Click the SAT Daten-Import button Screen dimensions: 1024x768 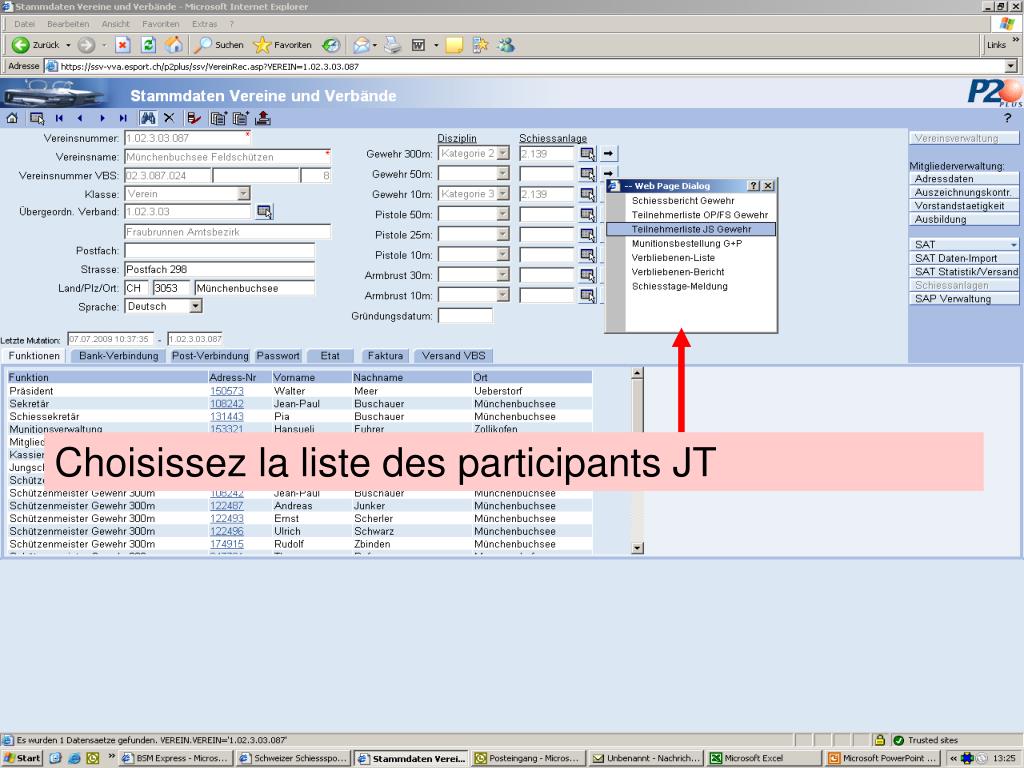pyautogui.click(x=964, y=258)
